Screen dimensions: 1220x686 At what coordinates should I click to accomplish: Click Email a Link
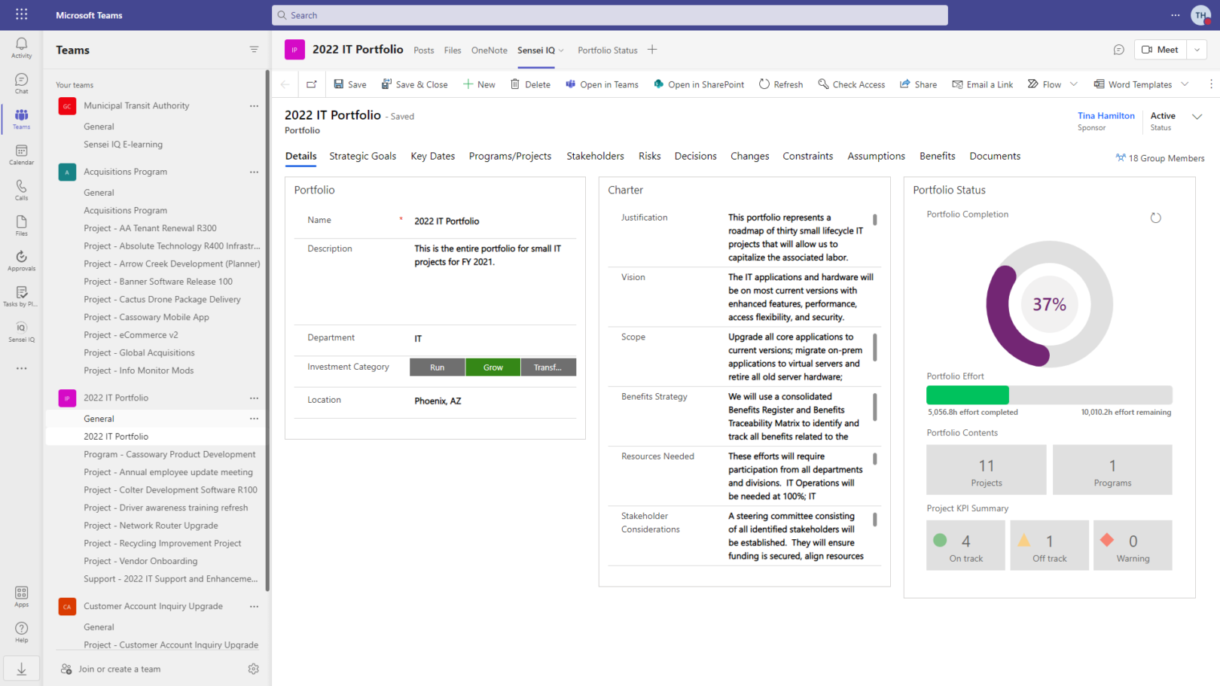tap(982, 84)
